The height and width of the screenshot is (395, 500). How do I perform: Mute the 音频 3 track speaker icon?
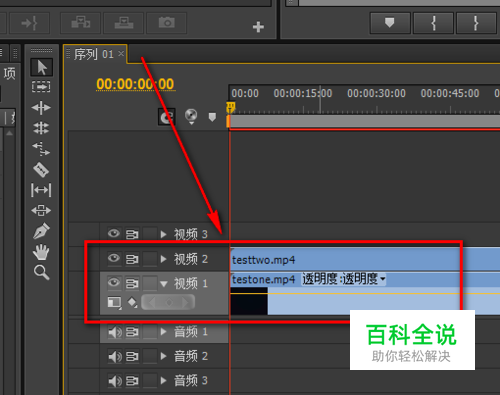(x=115, y=381)
